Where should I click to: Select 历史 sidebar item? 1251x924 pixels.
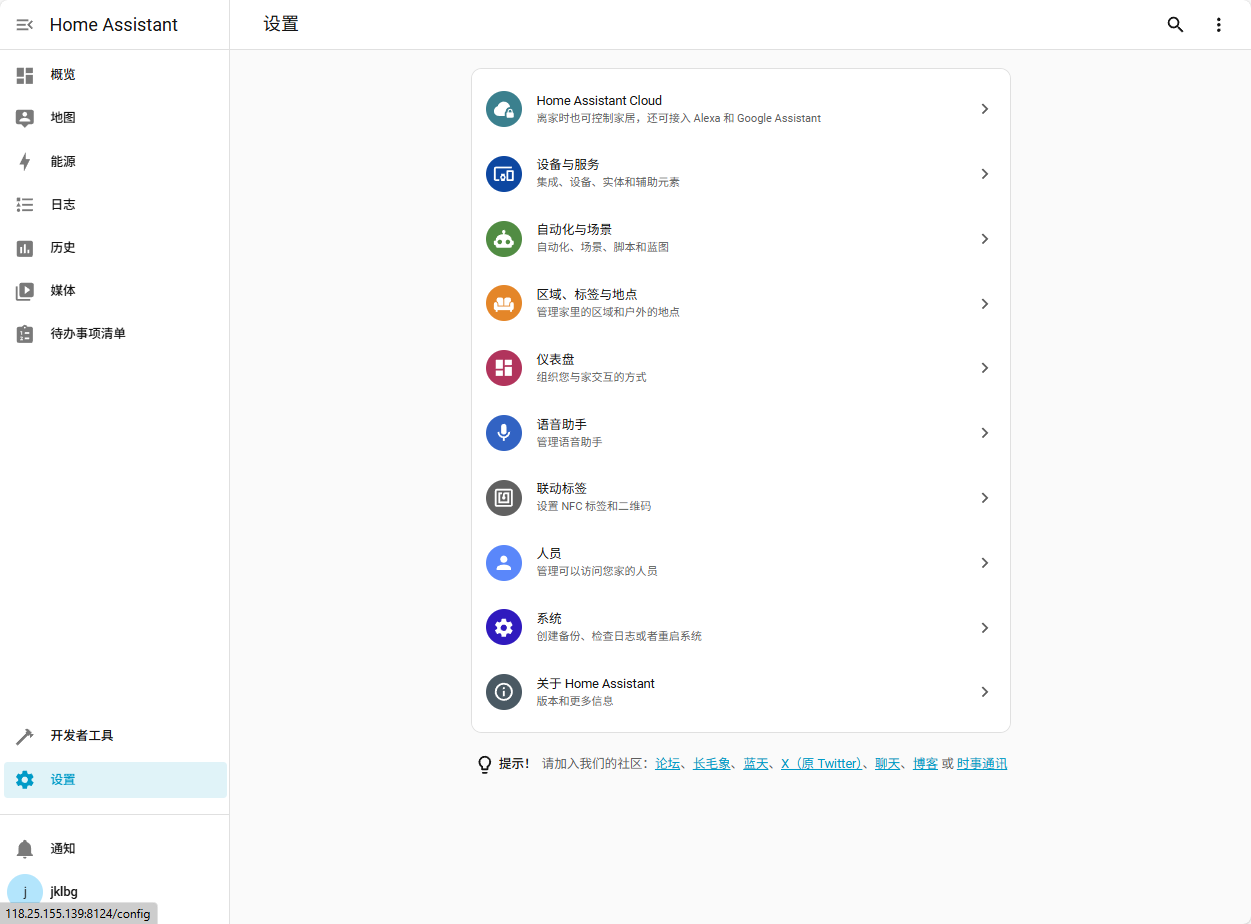[115, 248]
